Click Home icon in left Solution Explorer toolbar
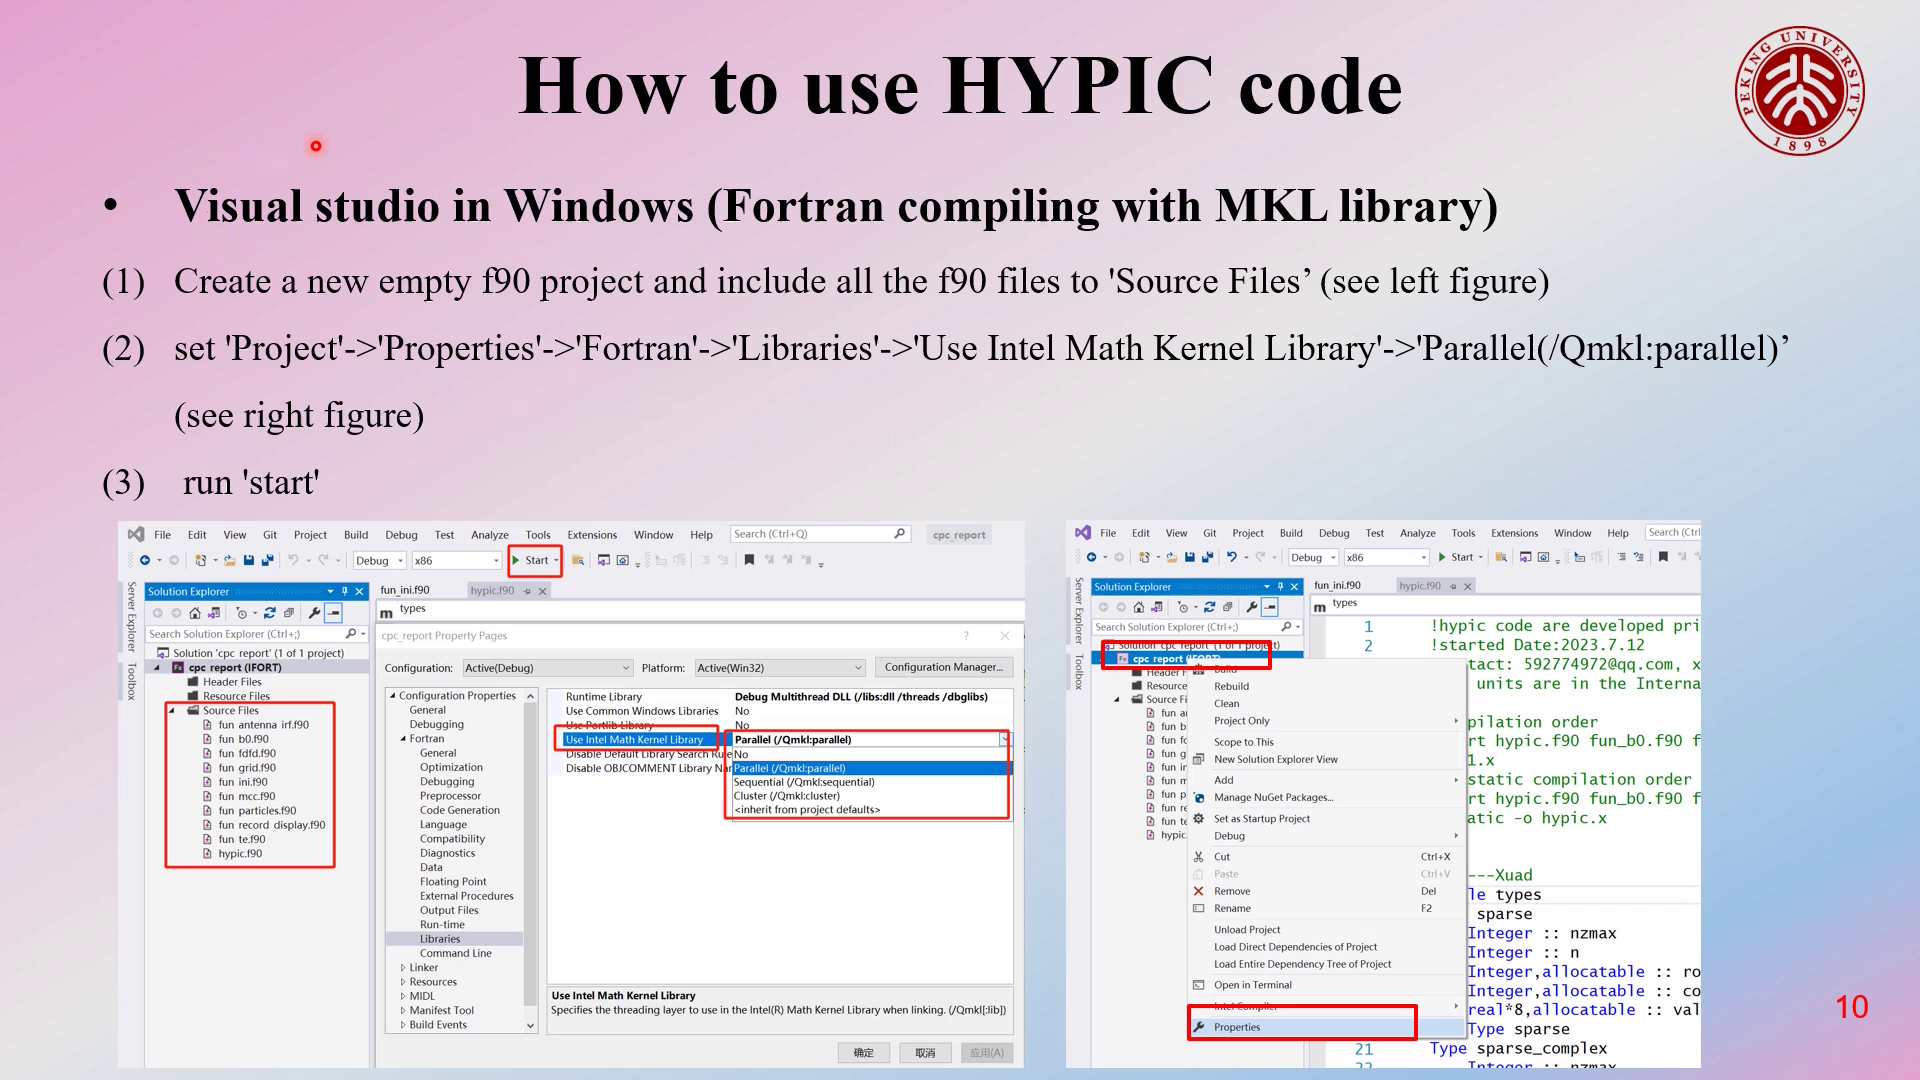The image size is (1920, 1080). [195, 613]
